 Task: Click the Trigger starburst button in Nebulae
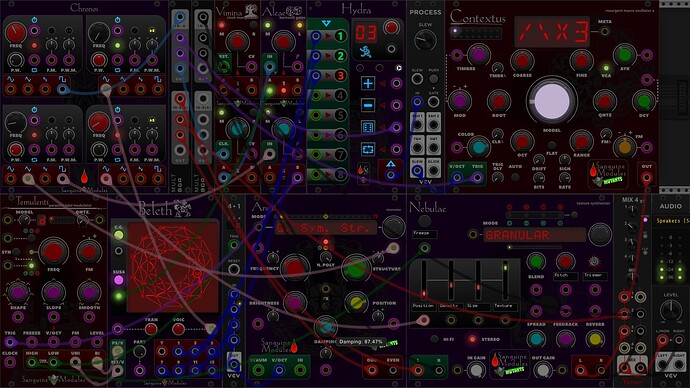click(594, 261)
